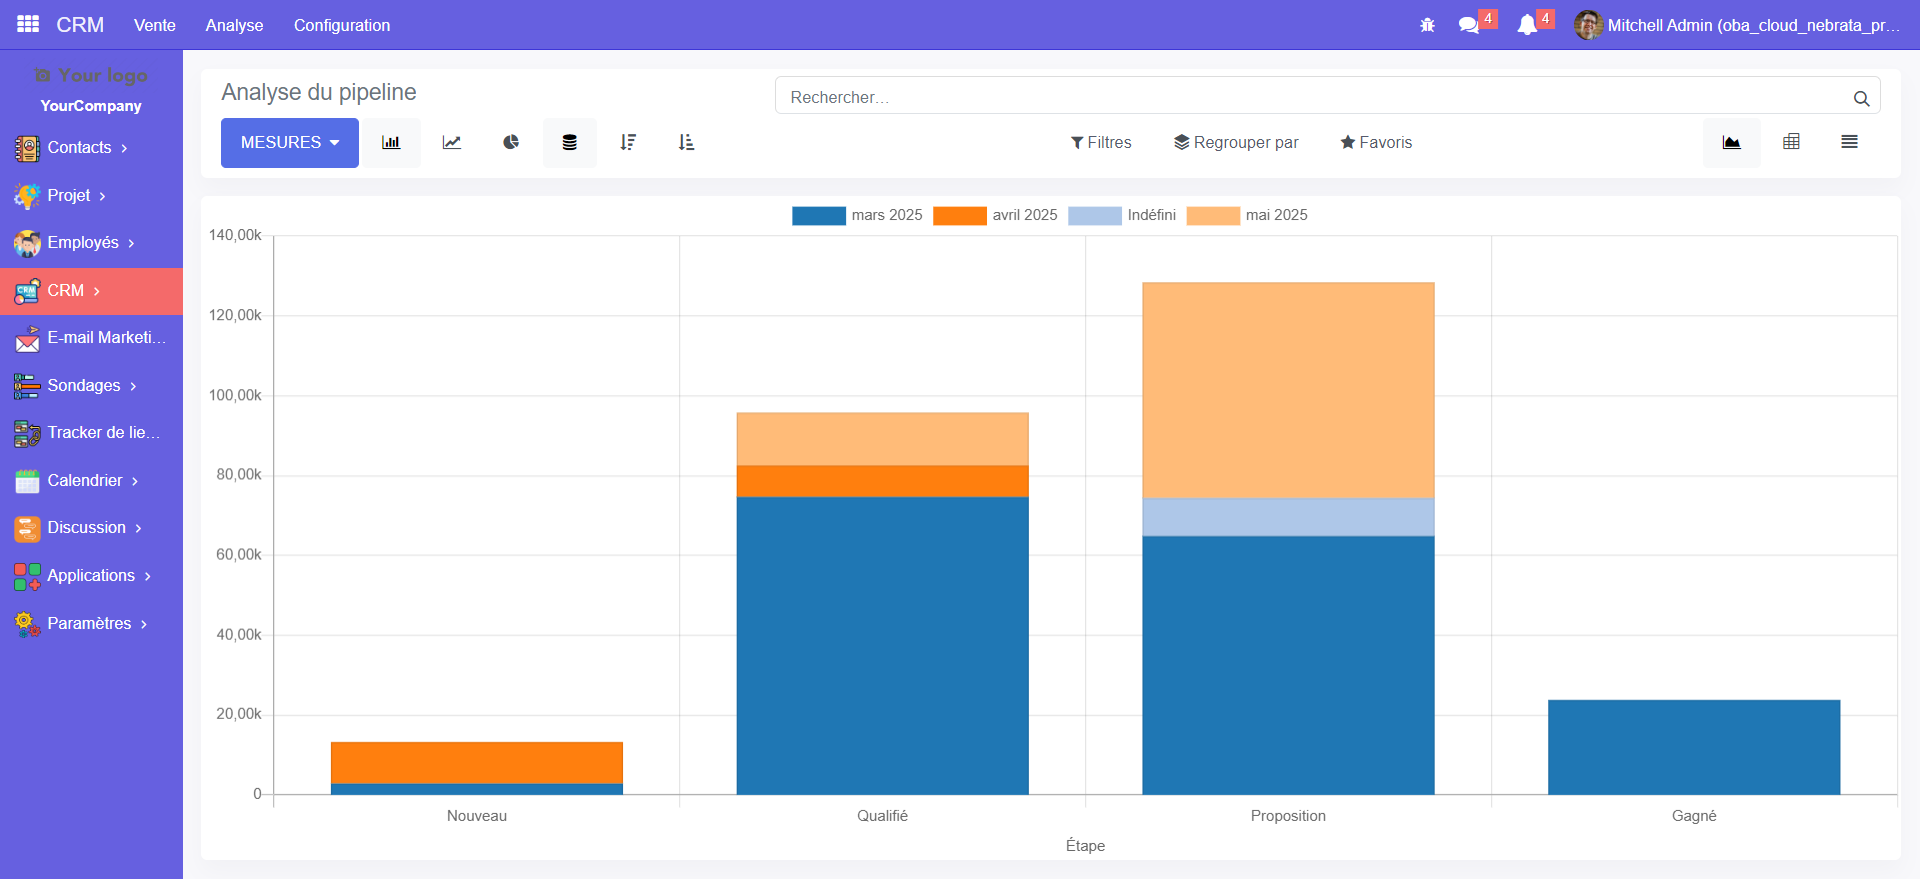This screenshot has width=1920, height=879.
Task: Open Contacts in the sidebar
Action: tap(79, 148)
